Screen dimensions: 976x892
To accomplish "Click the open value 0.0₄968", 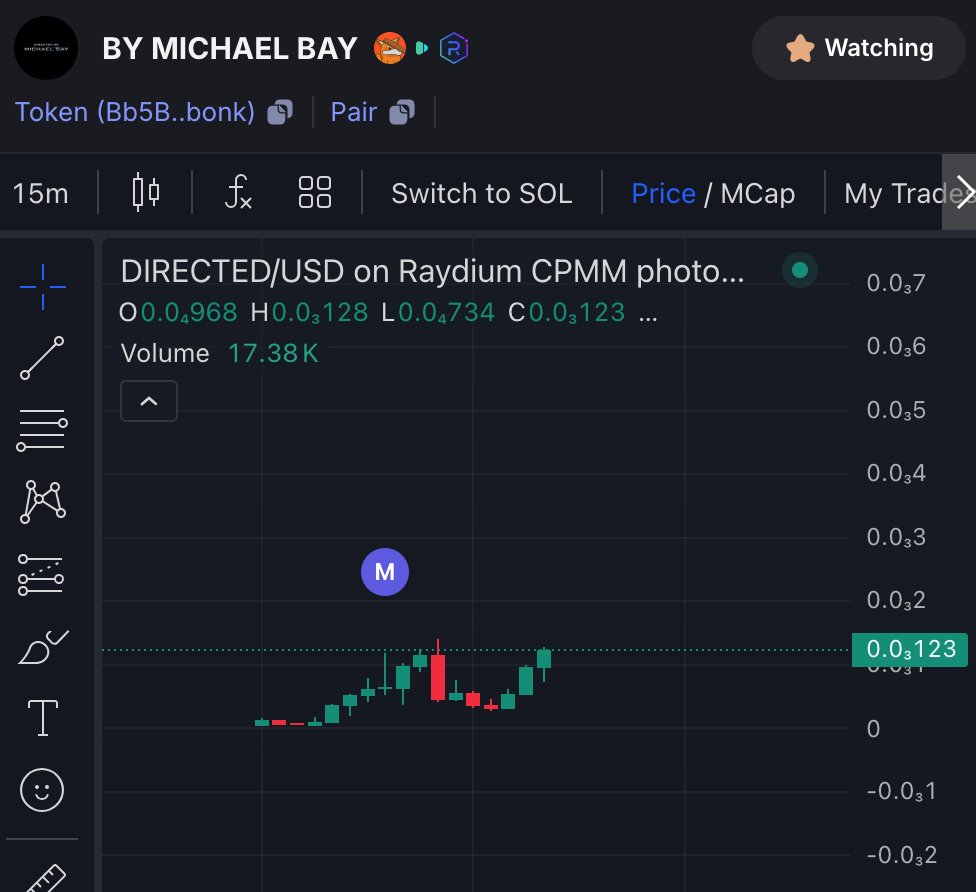I will coord(189,312).
